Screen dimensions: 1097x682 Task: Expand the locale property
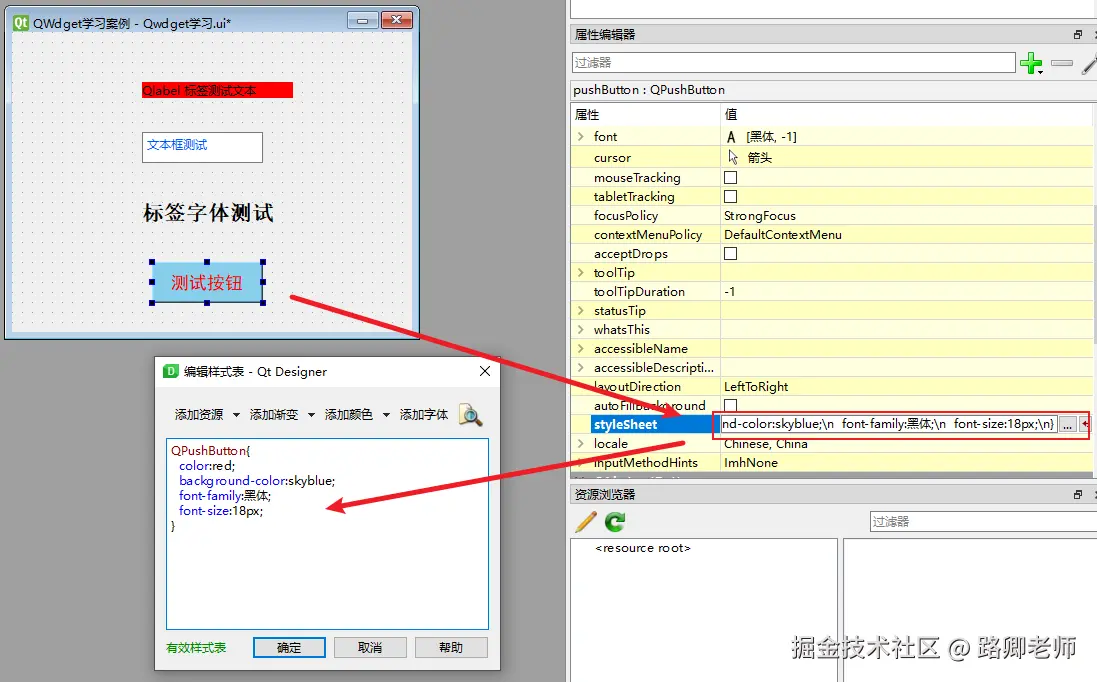coord(581,443)
